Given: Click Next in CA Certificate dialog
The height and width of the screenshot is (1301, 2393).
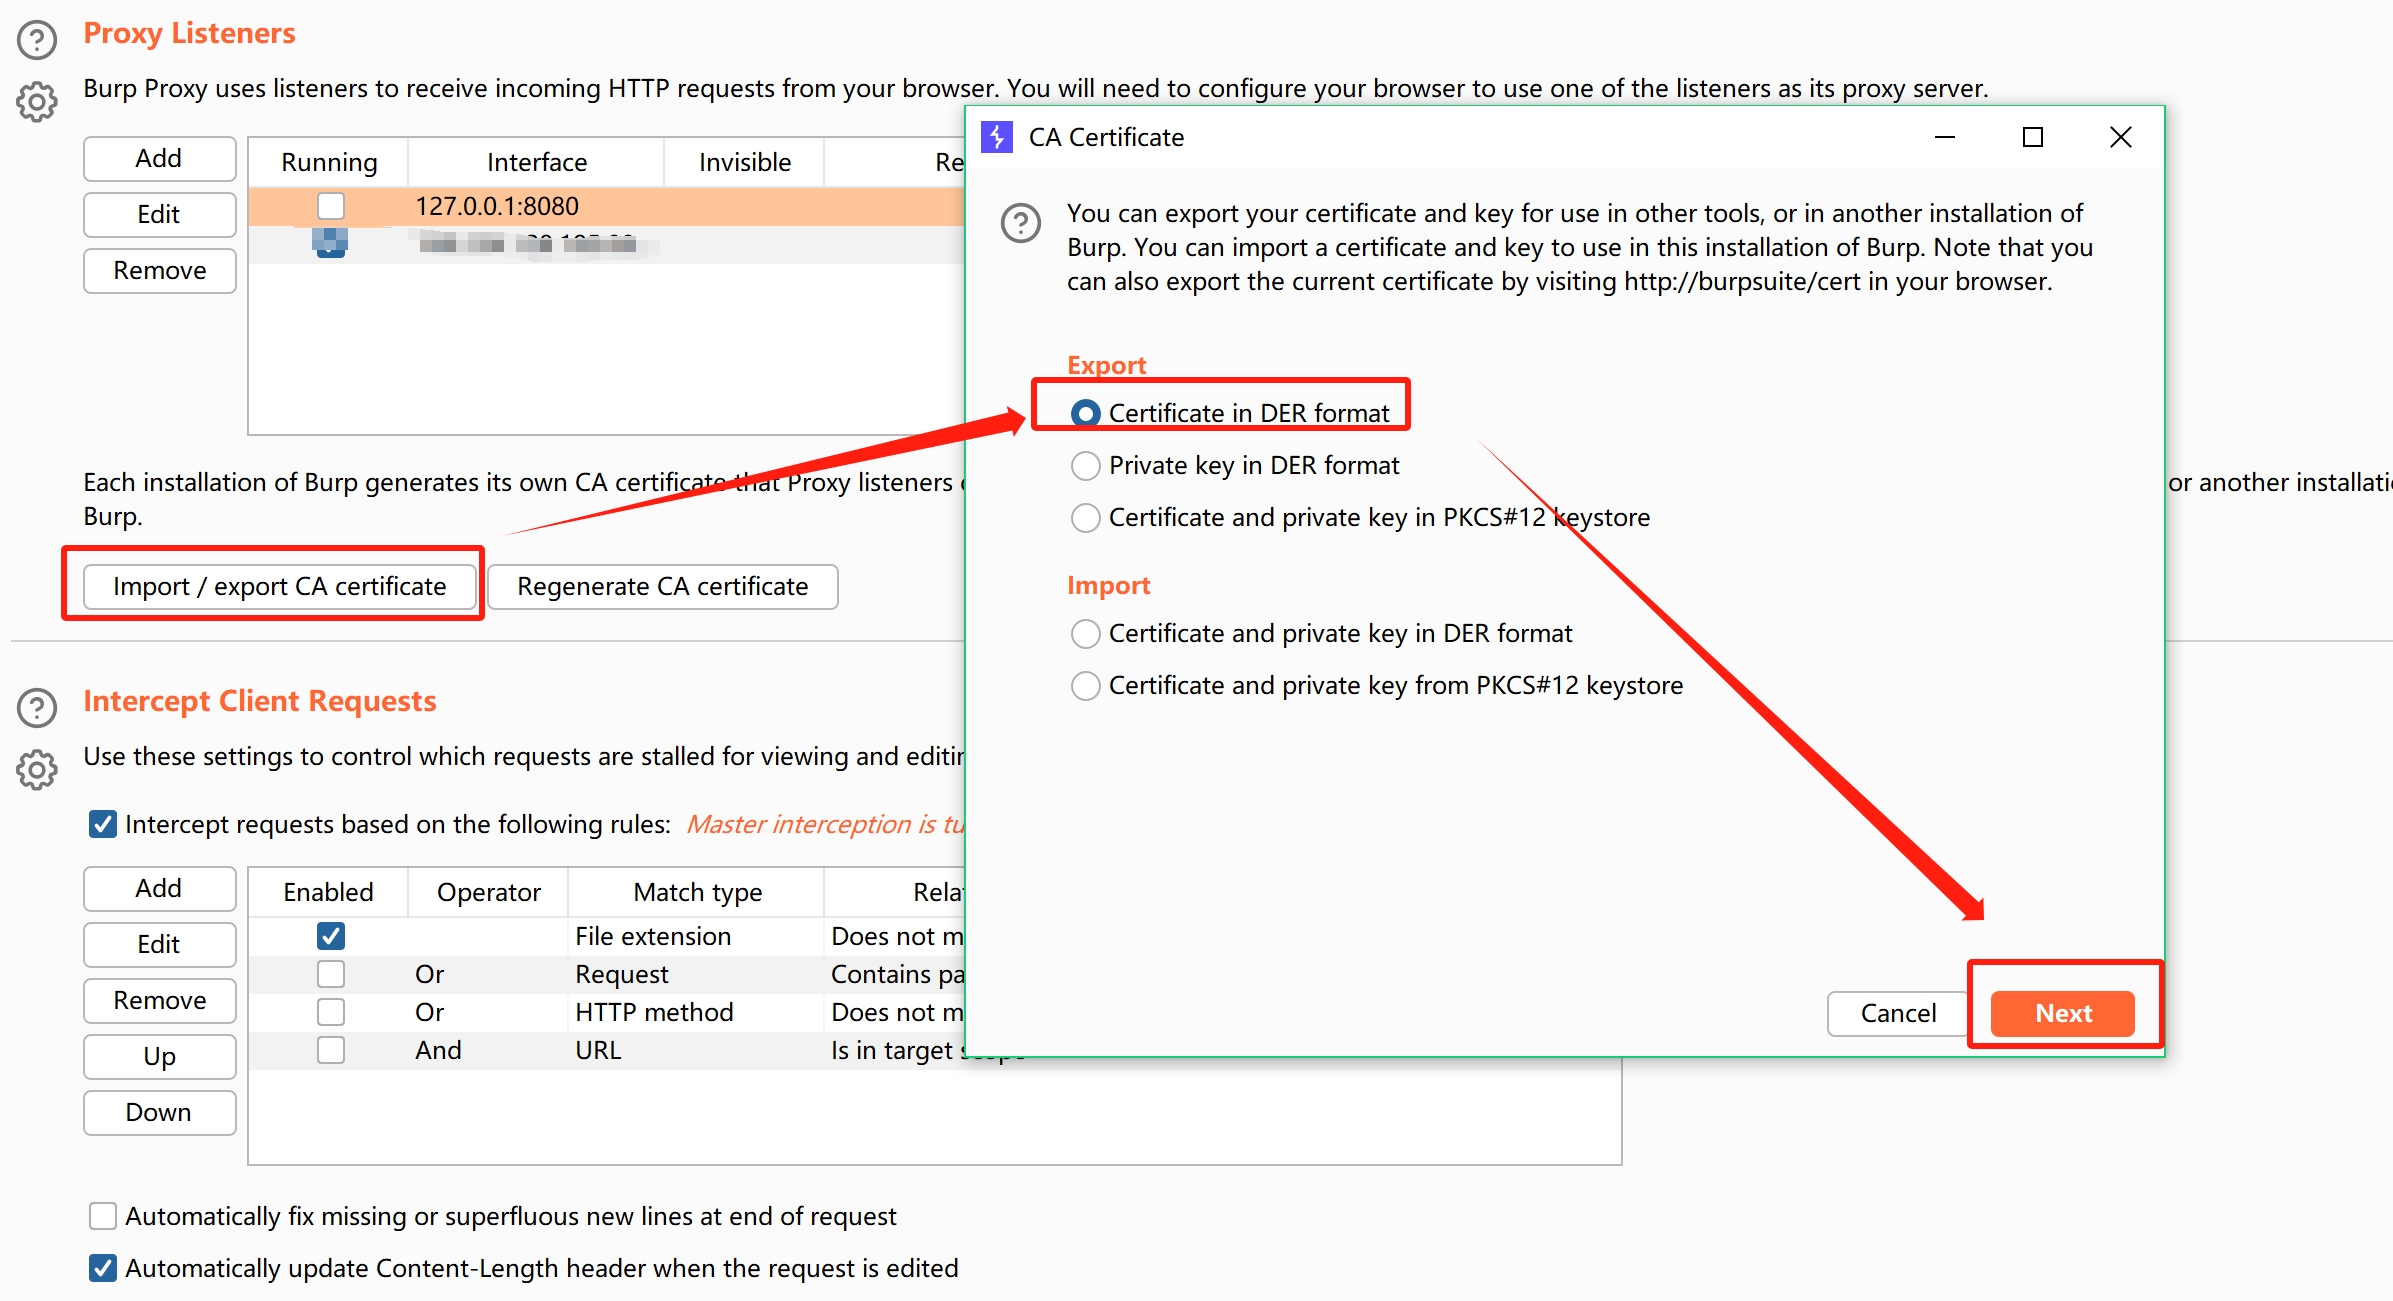Looking at the screenshot, I should click(2062, 1014).
